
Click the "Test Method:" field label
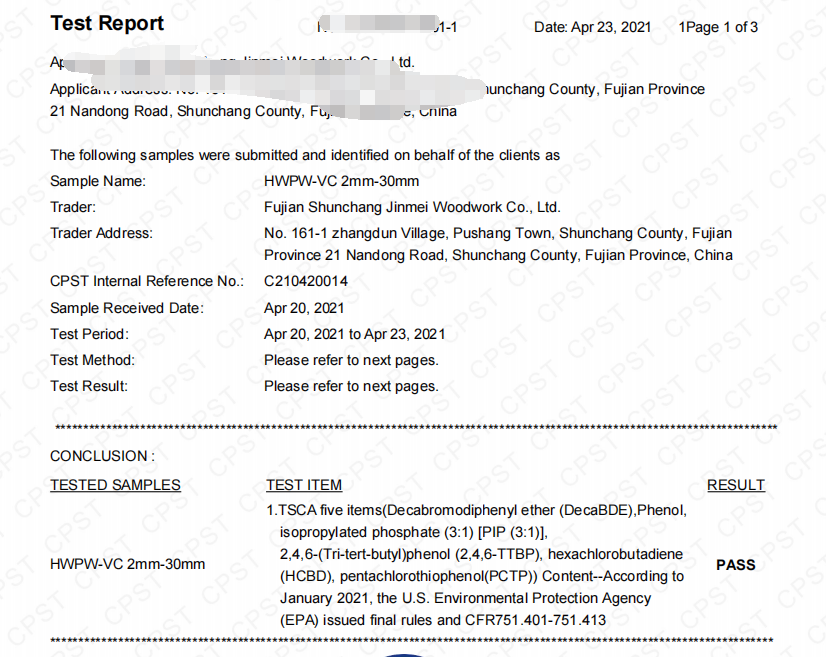(x=92, y=360)
